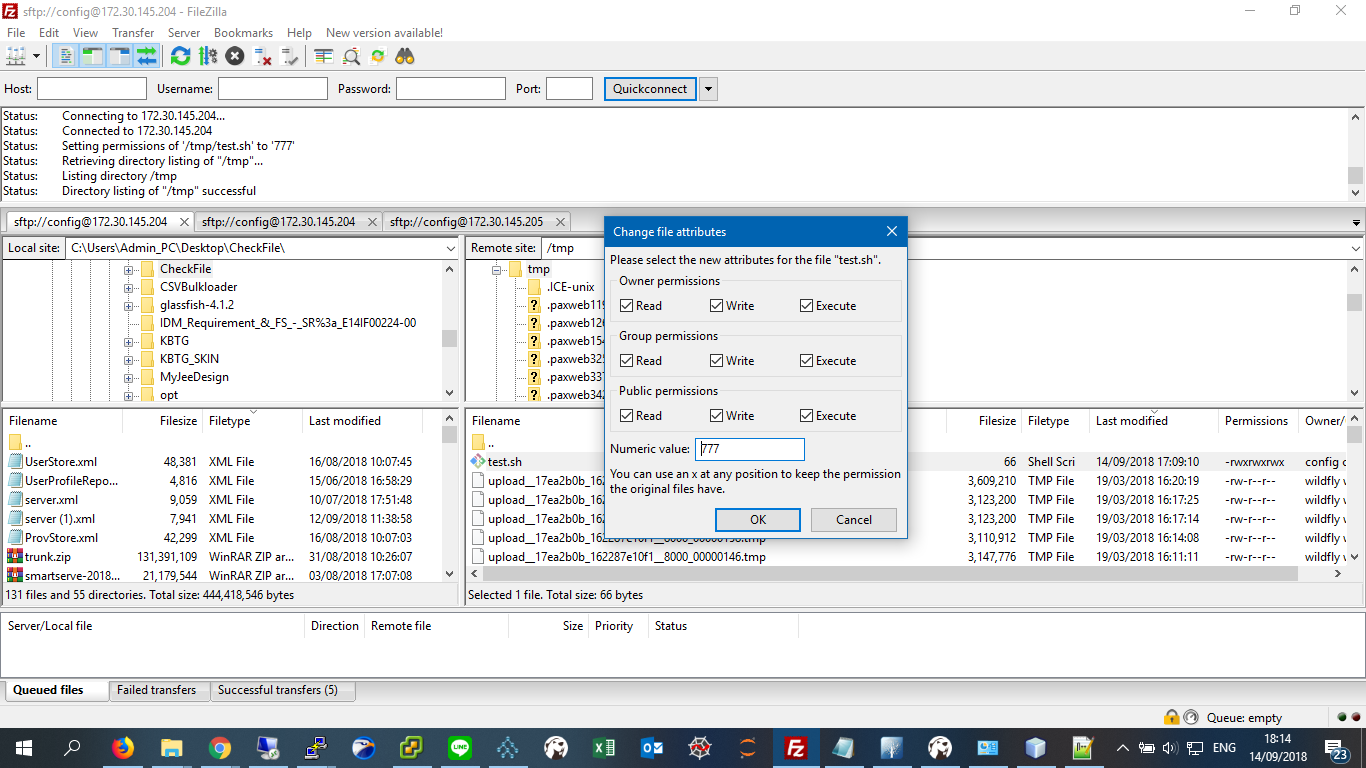This screenshot has width=1366, height=768.
Task: Open the Windows Start menu
Action: [x=24, y=748]
